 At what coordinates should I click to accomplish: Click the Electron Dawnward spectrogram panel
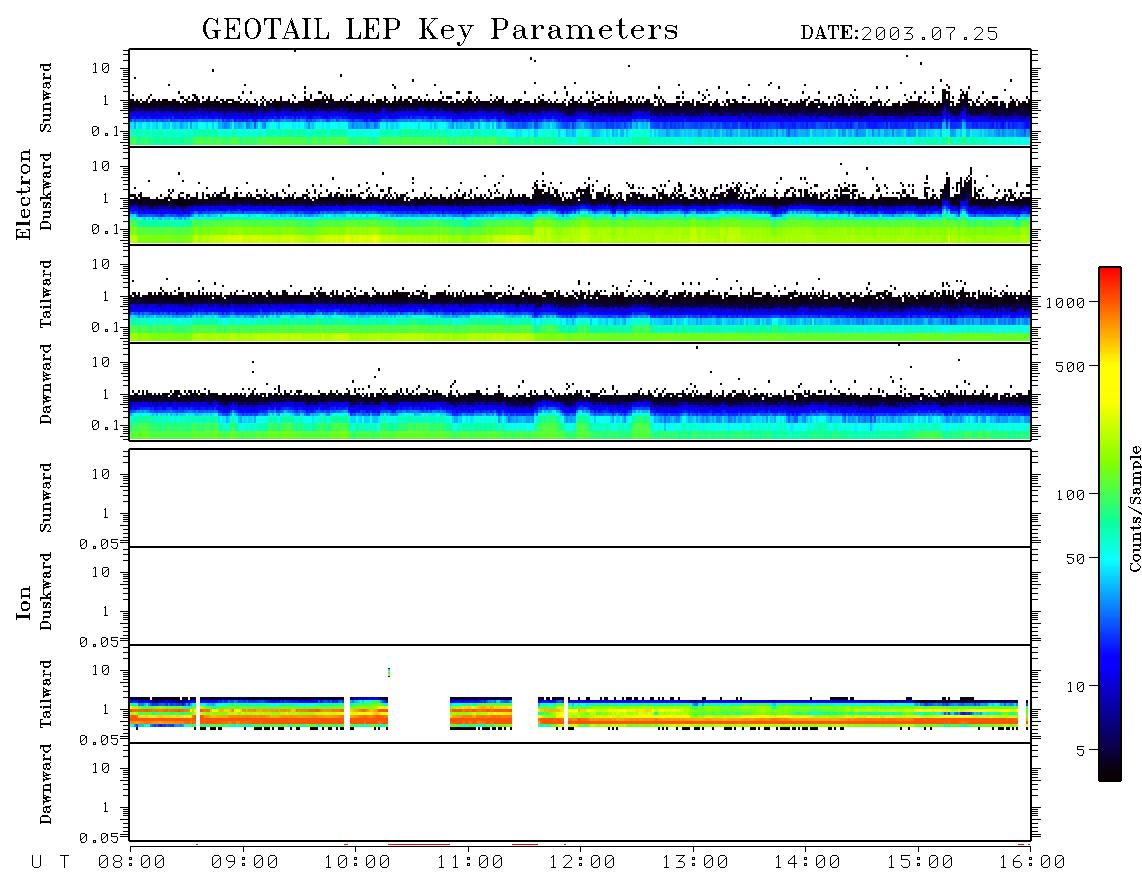[x=580, y=391]
